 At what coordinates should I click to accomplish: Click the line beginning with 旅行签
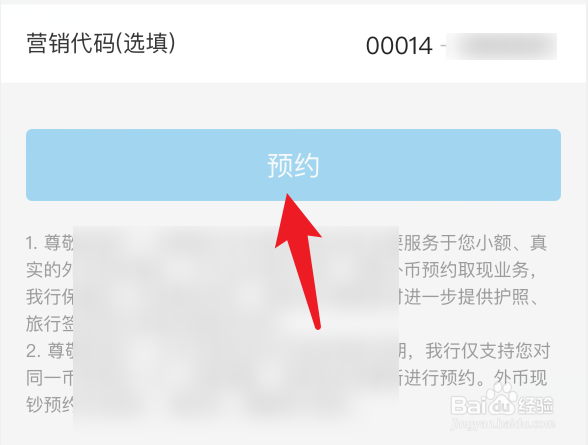click(x=50, y=324)
